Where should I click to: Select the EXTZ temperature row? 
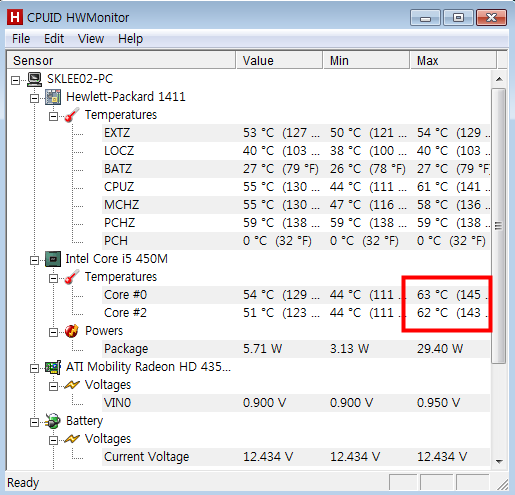pyautogui.click(x=296, y=133)
